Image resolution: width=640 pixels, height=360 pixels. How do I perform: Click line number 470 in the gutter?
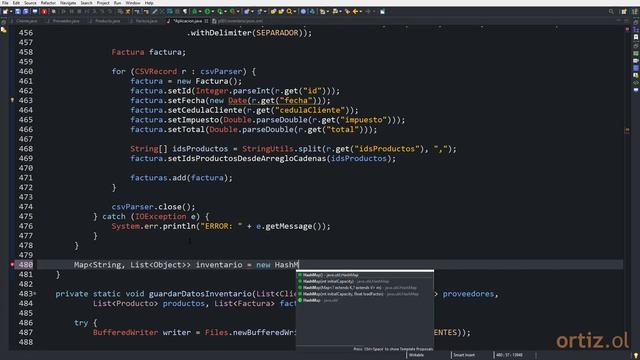click(26, 168)
